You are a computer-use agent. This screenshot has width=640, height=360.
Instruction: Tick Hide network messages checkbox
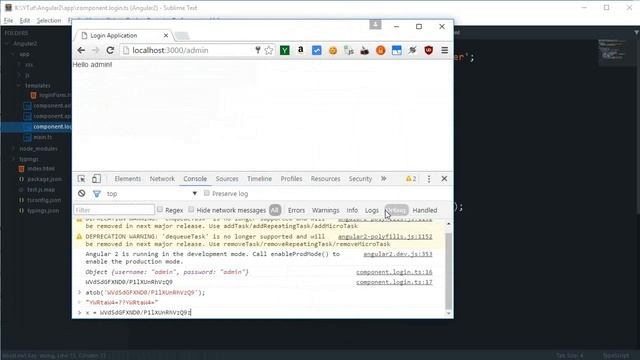[191, 209]
